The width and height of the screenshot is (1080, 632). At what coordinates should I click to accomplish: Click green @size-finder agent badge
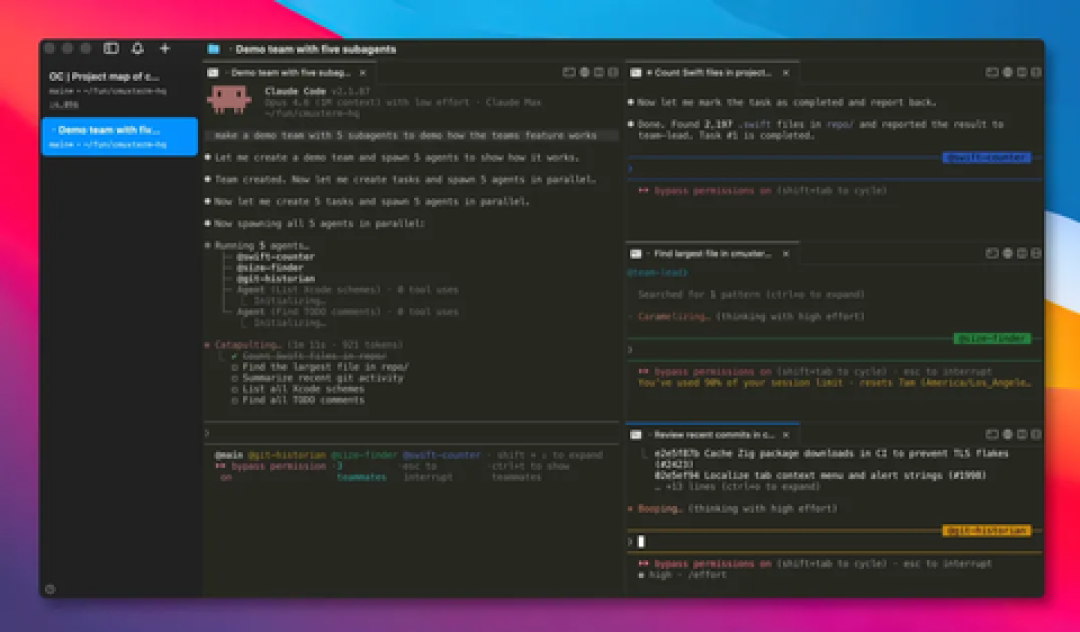pos(992,338)
